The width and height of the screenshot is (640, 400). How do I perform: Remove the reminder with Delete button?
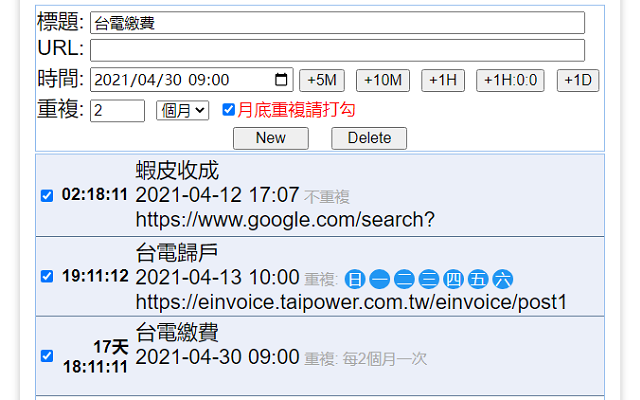click(x=369, y=138)
